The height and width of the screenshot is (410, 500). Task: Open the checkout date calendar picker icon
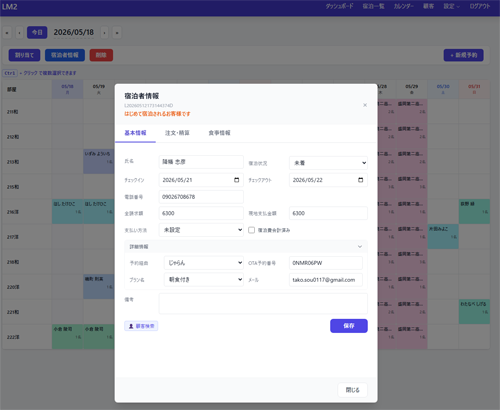coord(361,180)
